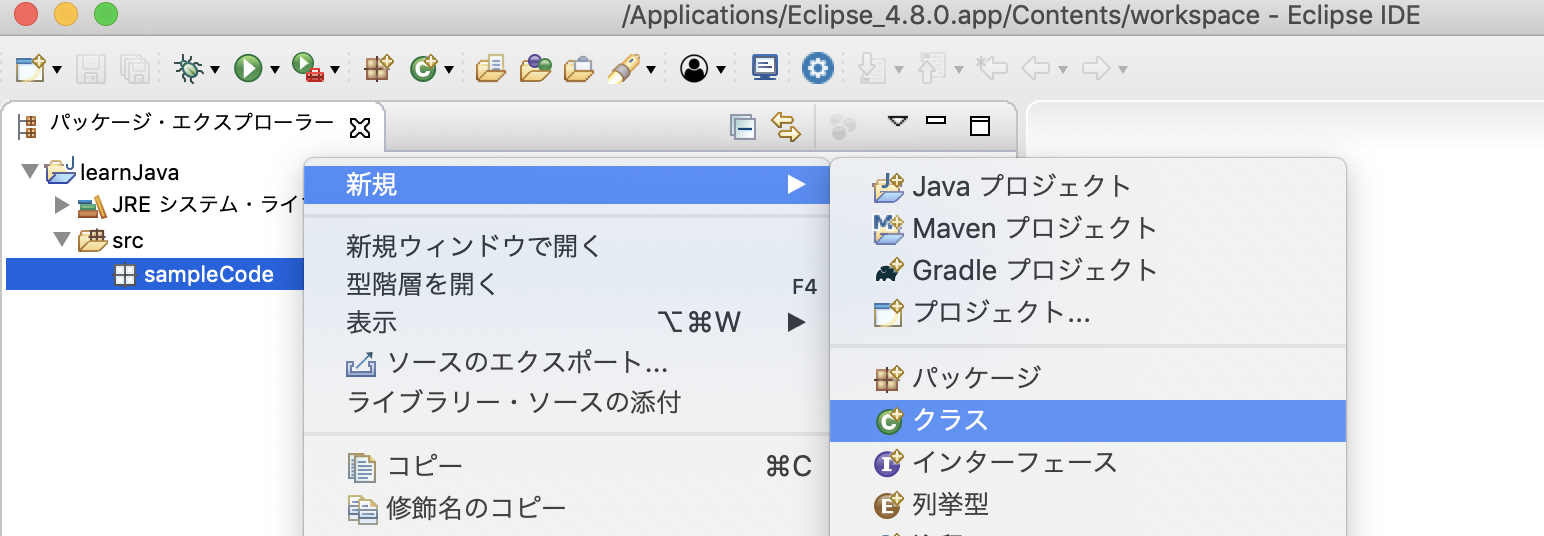The width and height of the screenshot is (1544, 536).
Task: Click the blue gear settings icon
Action: (x=818, y=68)
